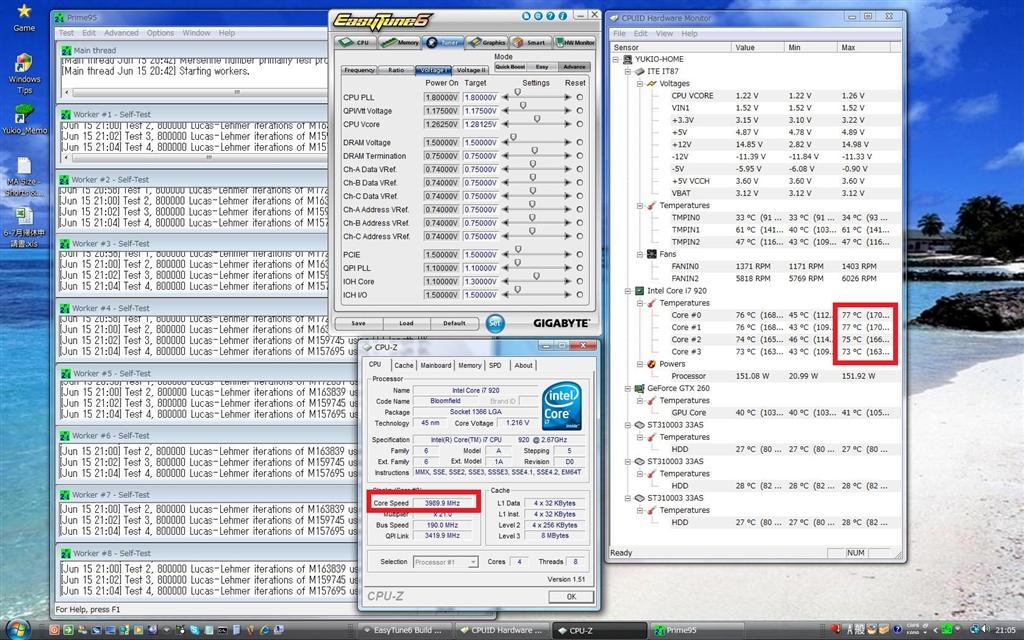Open the Graphics tab in EasyTune6
Viewport: 1024px width, 640px height.
pyautogui.click(x=487, y=42)
